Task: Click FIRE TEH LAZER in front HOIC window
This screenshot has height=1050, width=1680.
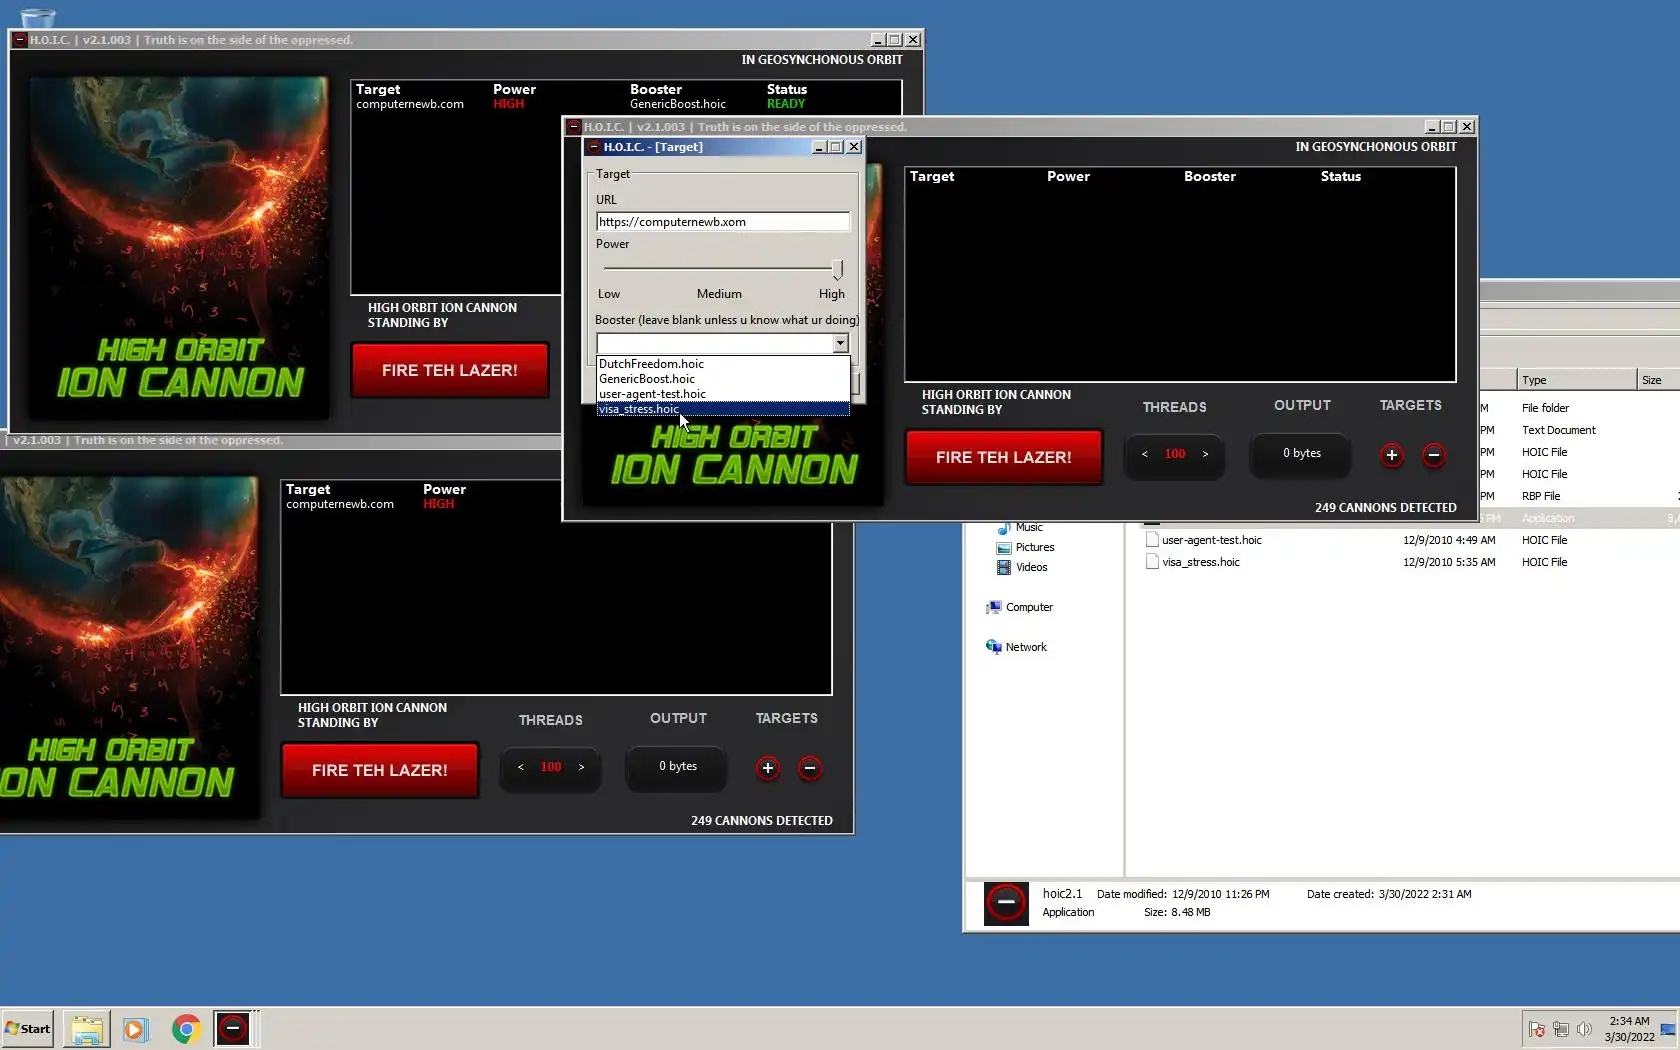Action: (x=1004, y=457)
